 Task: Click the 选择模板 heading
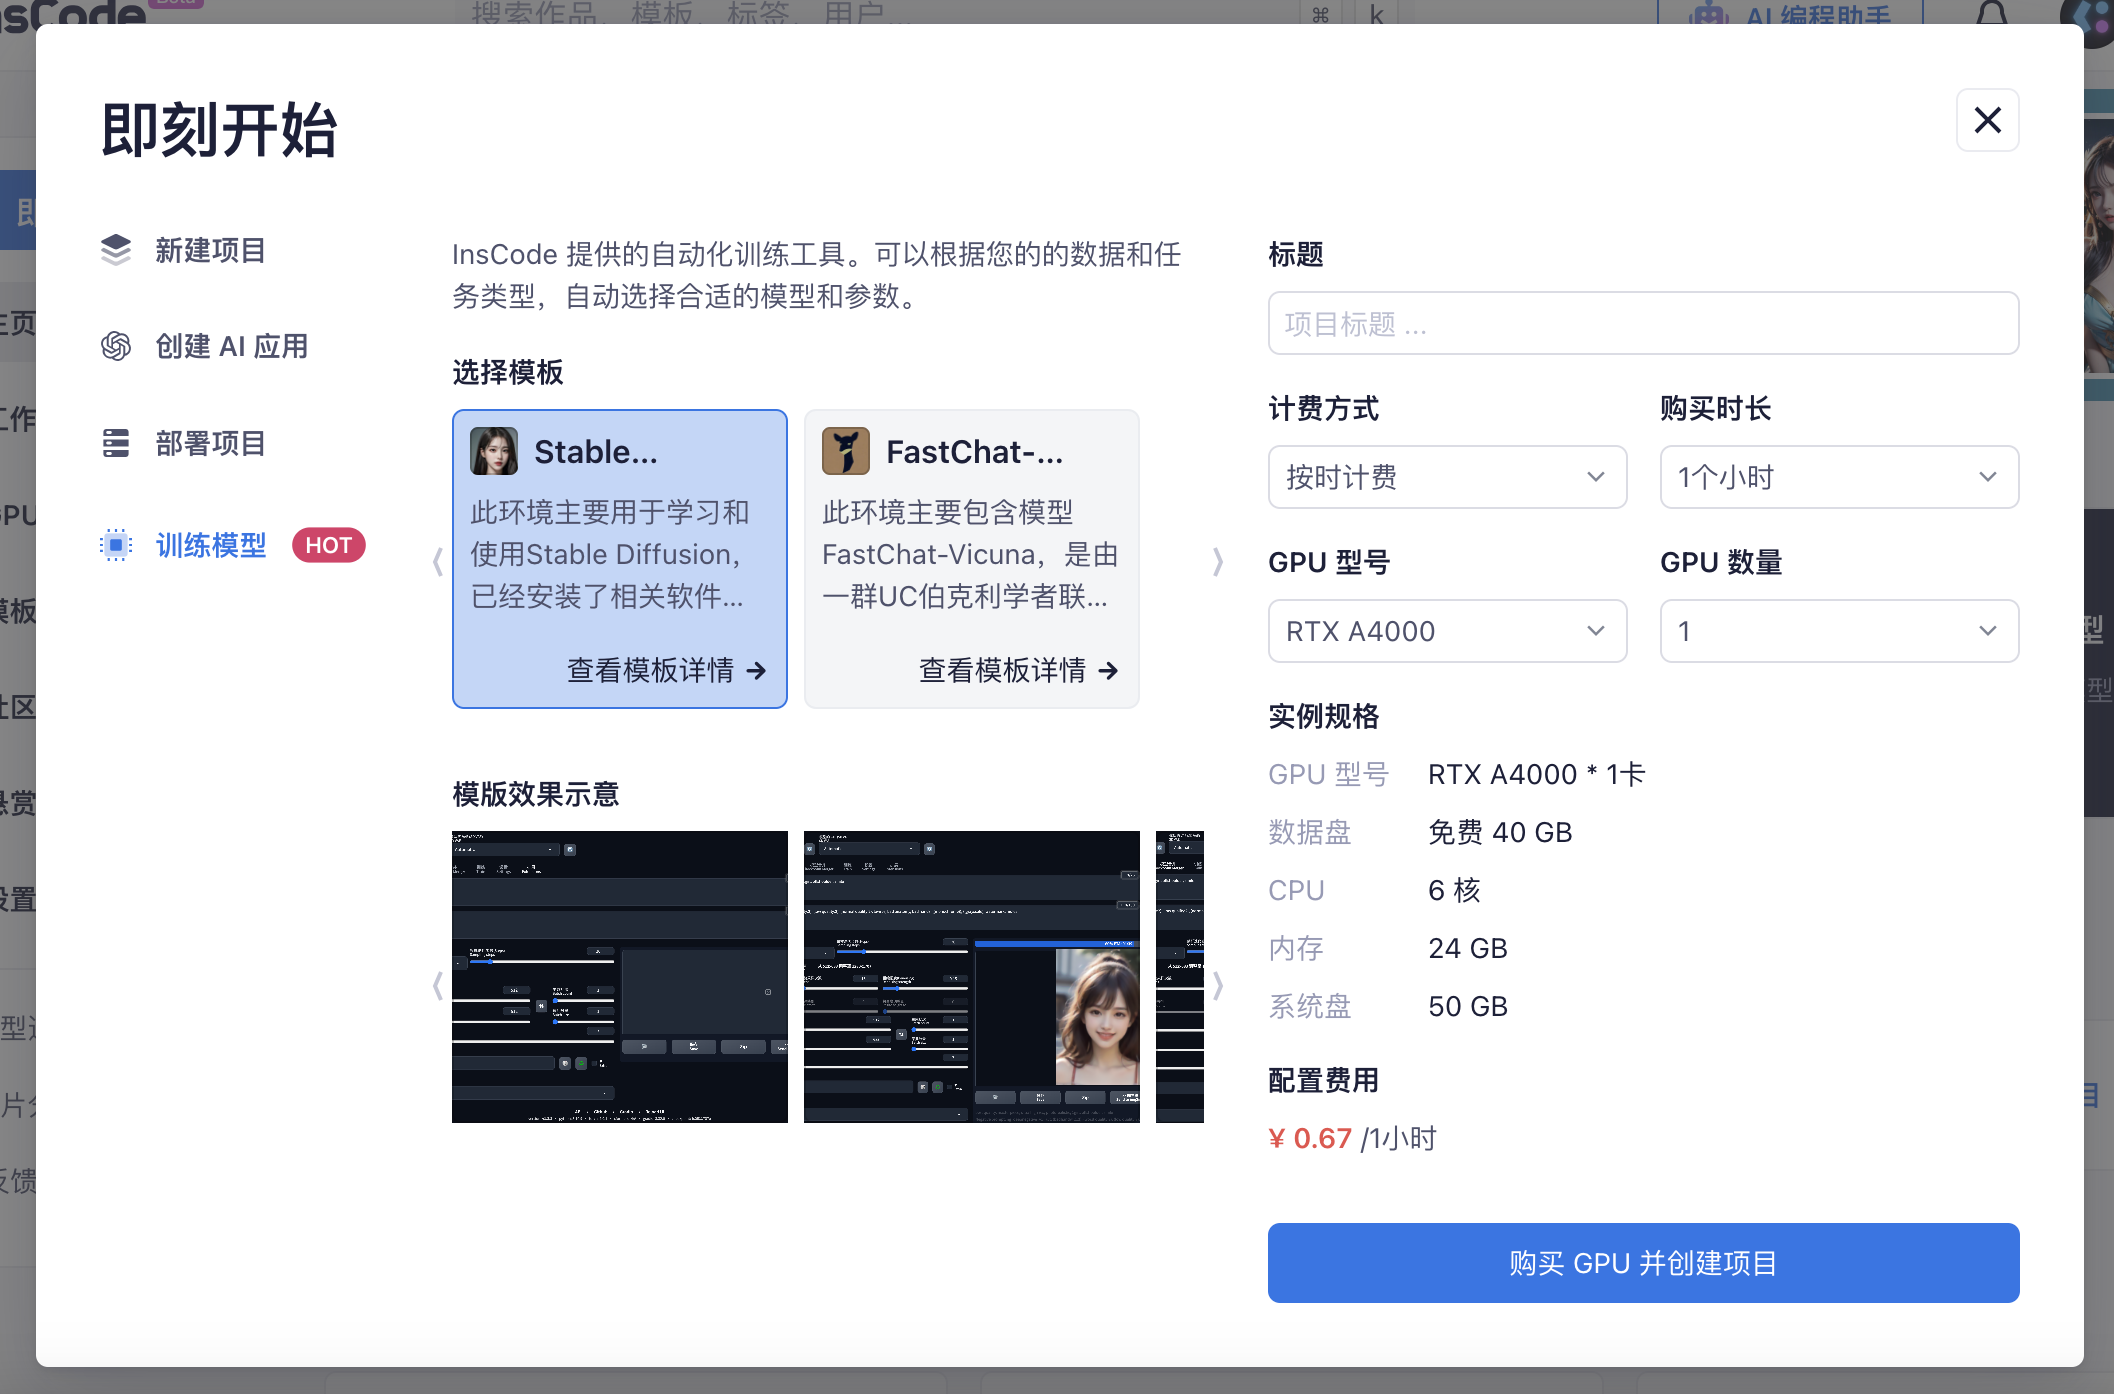coord(508,372)
